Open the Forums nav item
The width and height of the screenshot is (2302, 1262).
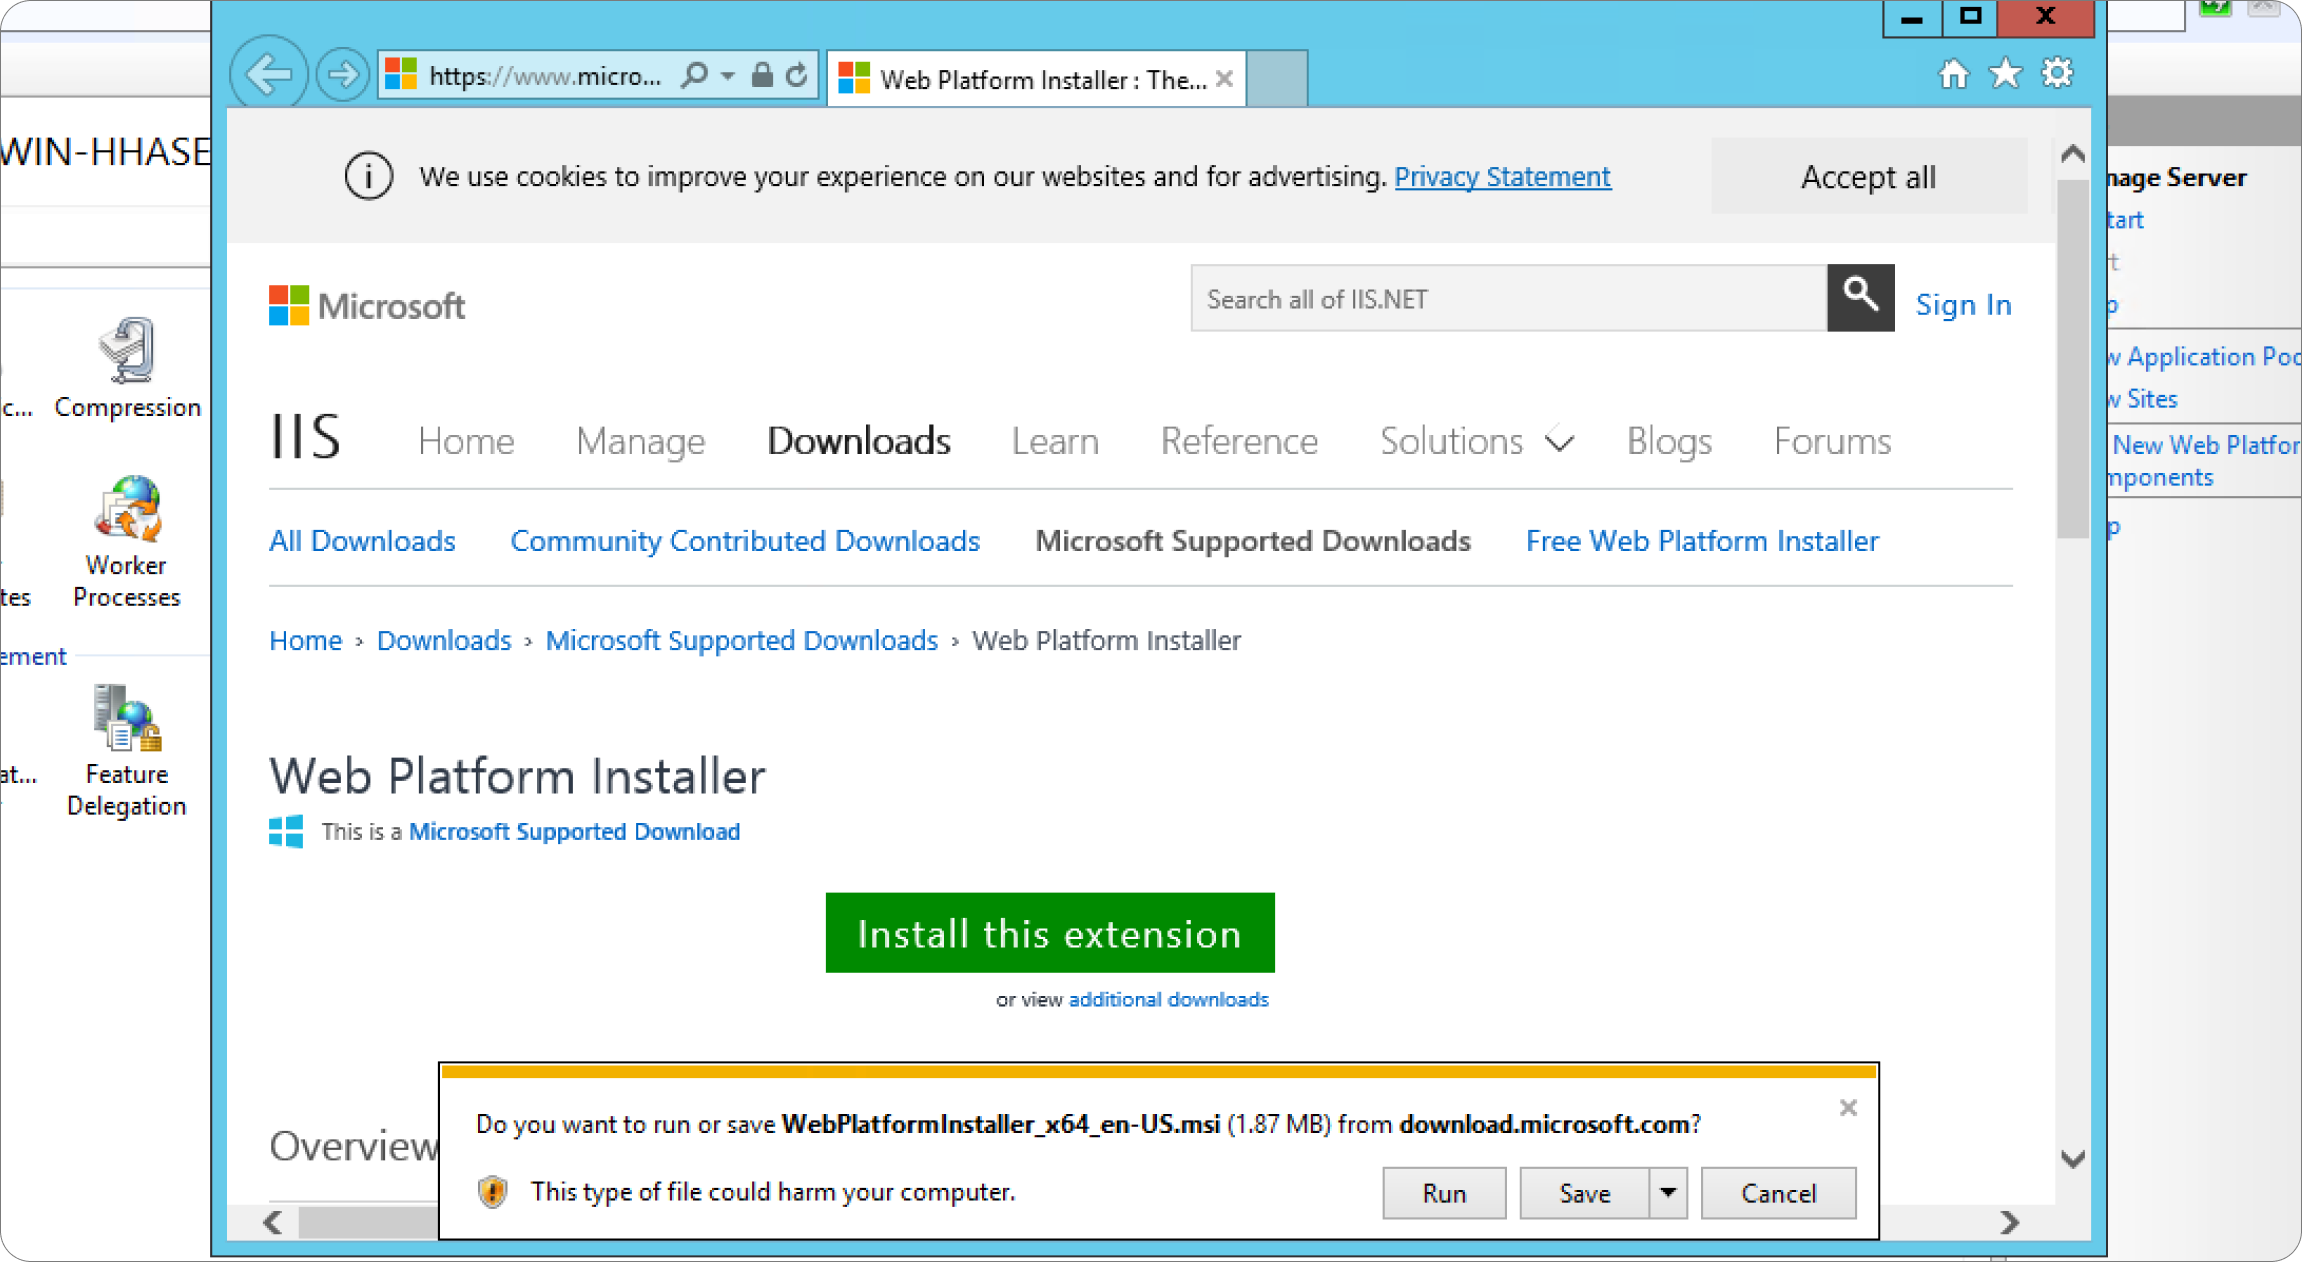(x=1832, y=441)
